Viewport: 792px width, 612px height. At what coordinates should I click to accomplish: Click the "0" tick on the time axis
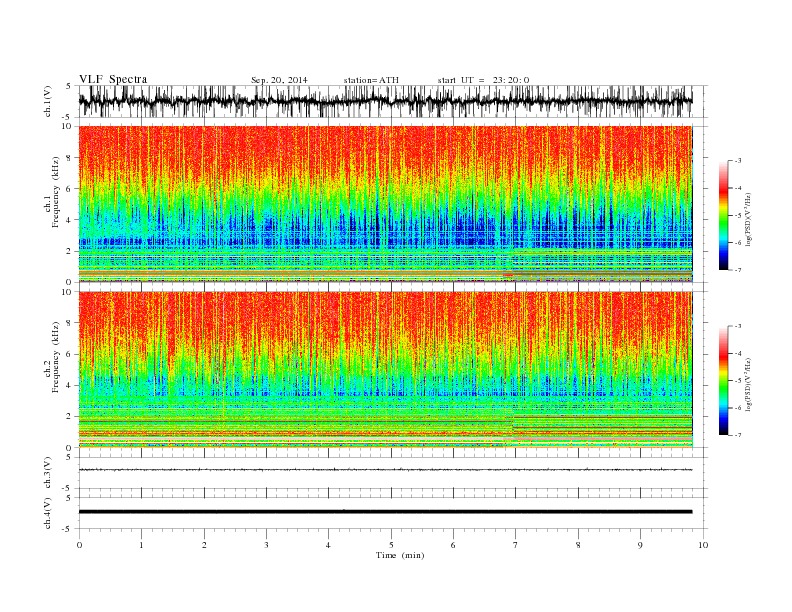point(79,545)
